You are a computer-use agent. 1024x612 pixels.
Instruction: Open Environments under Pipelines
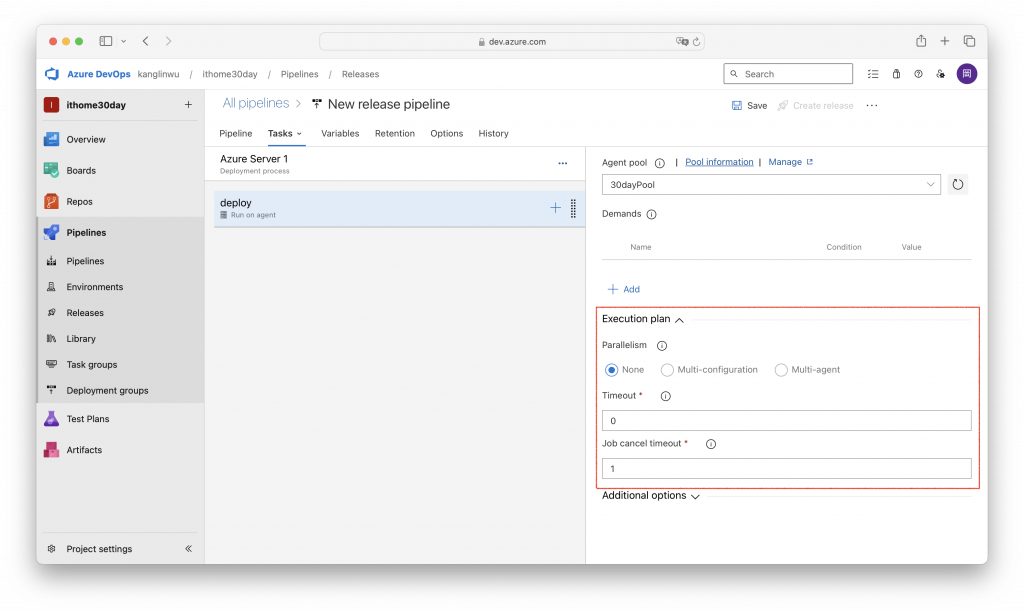[x=94, y=287]
